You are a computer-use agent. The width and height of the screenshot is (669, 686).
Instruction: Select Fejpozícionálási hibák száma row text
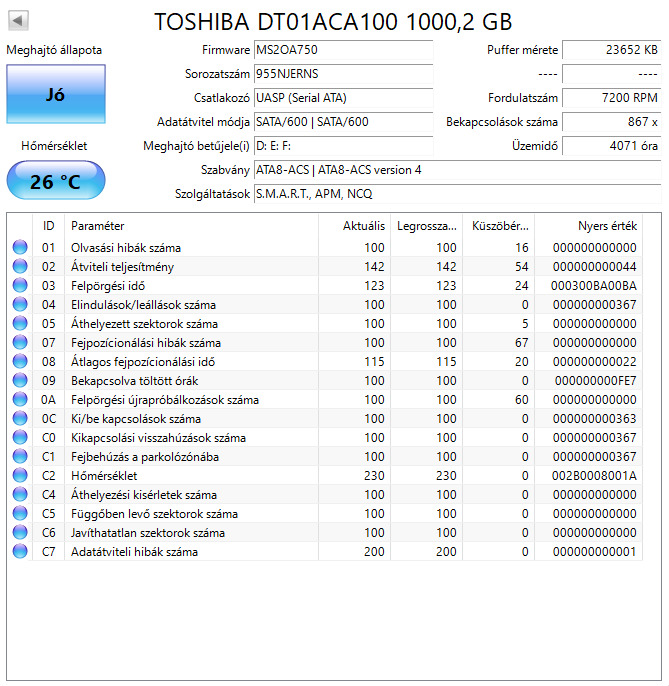[146, 343]
